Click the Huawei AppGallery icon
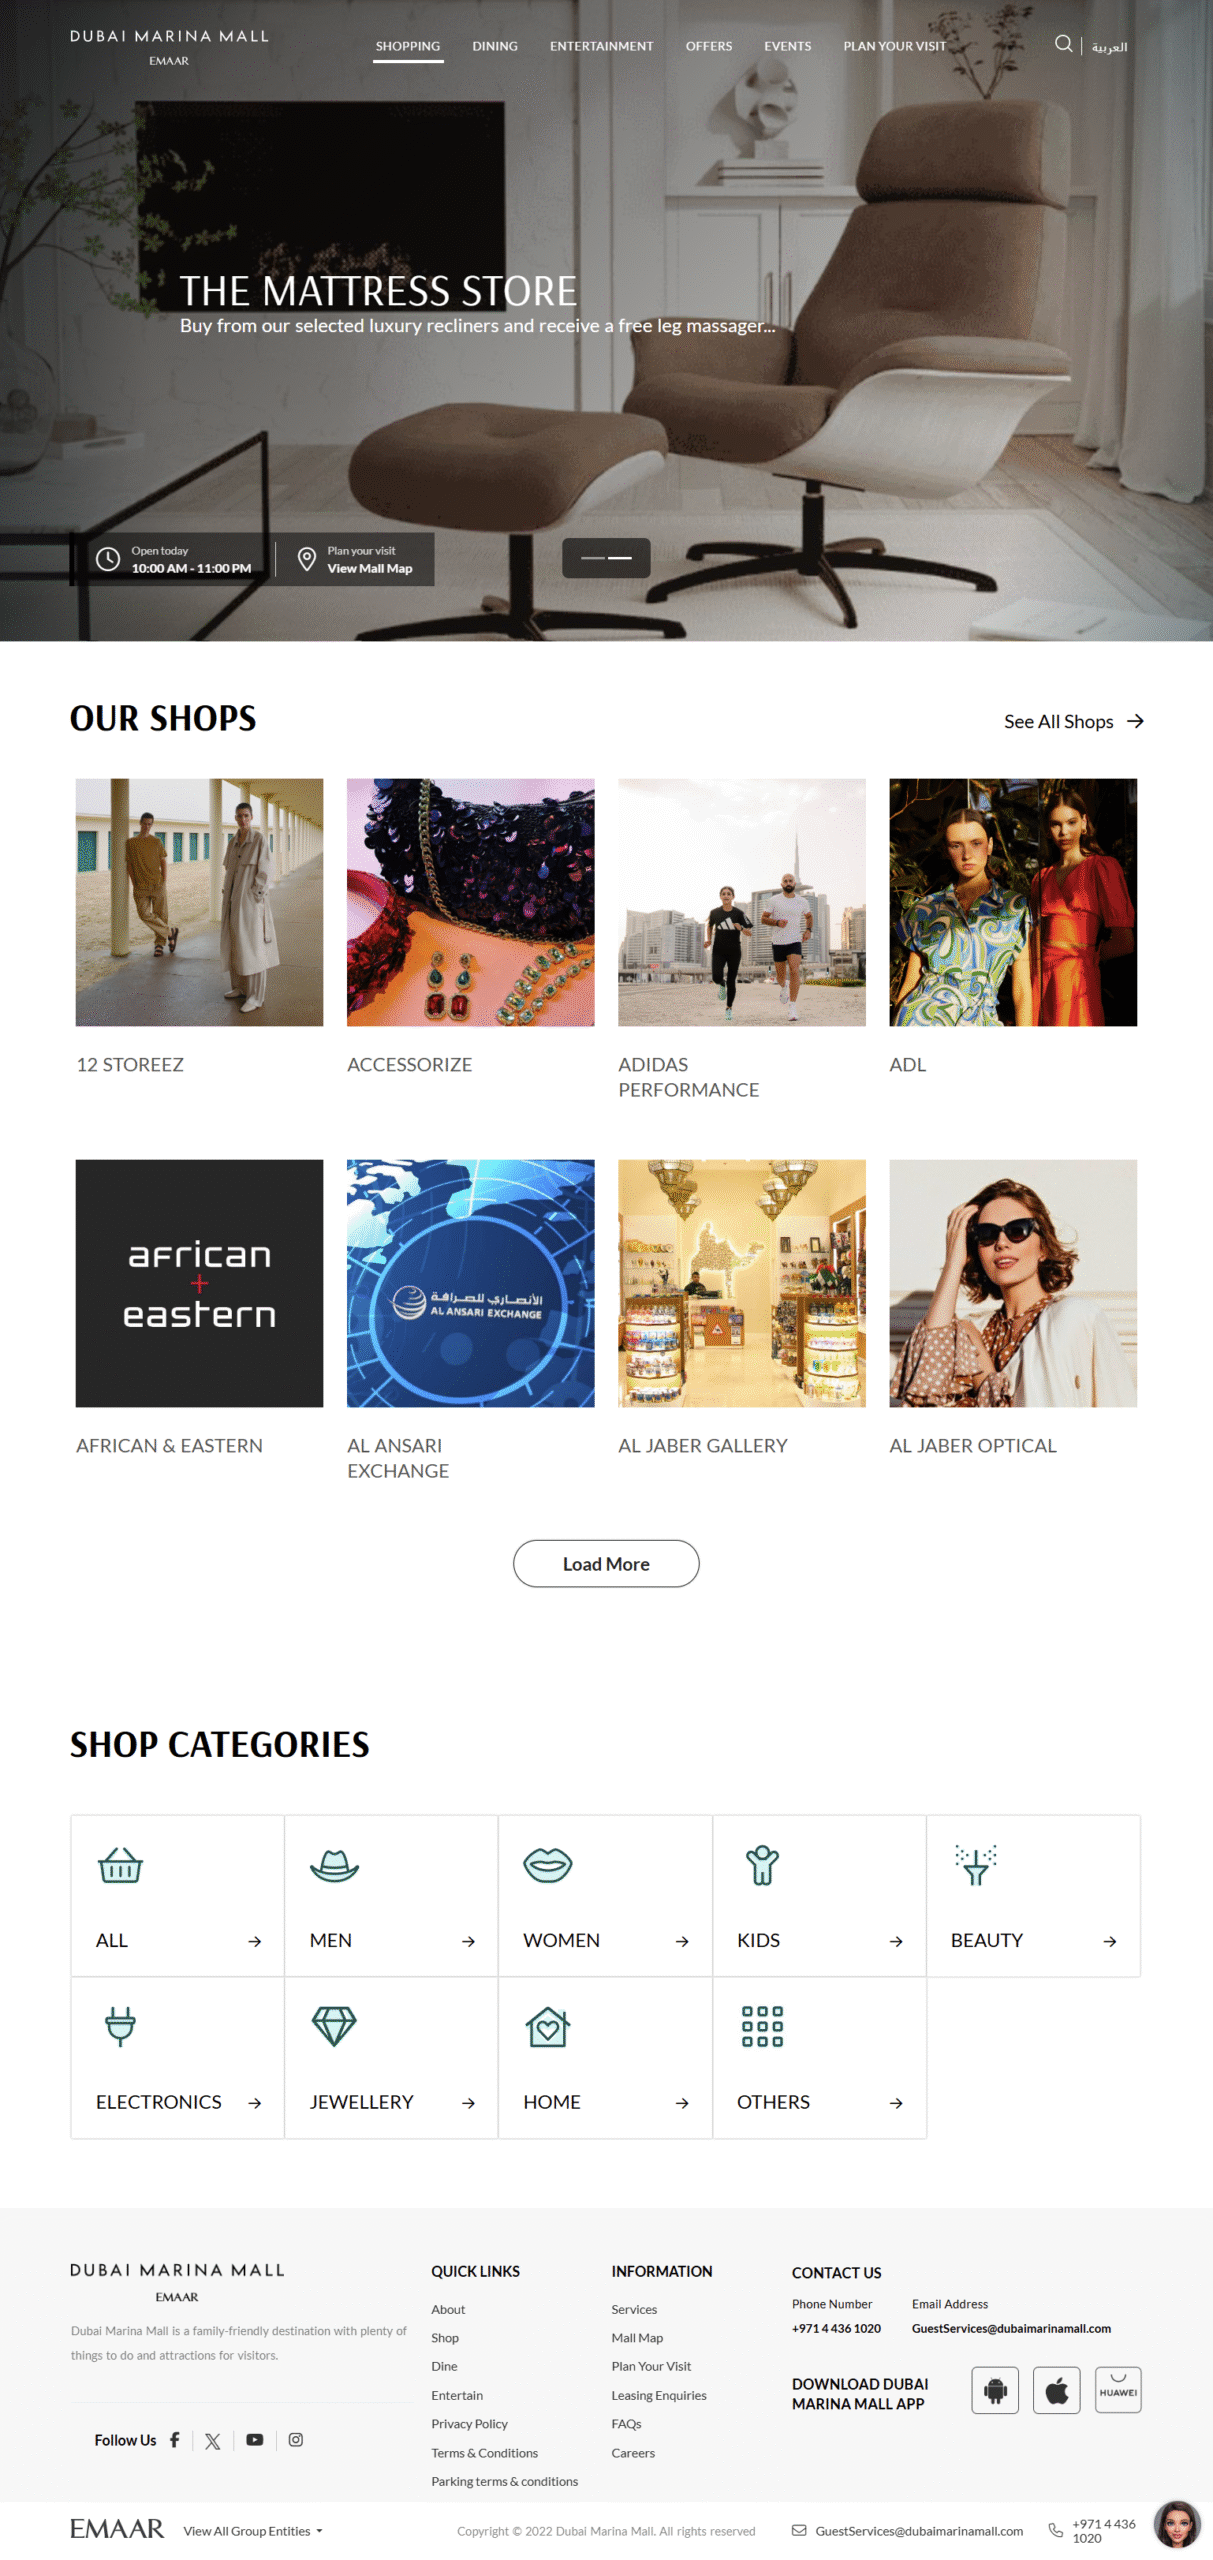The image size is (1213, 2560). pyautogui.click(x=1117, y=2389)
